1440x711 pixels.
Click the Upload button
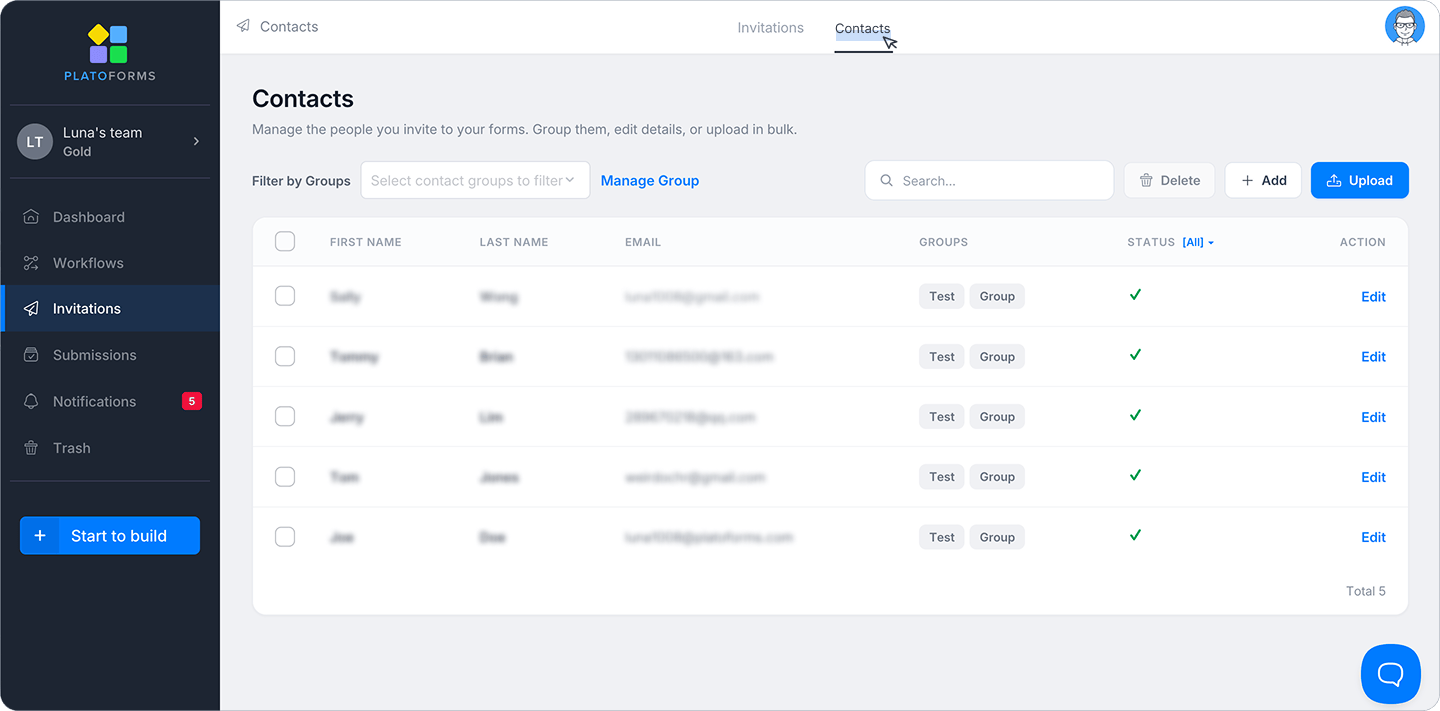pyautogui.click(x=1360, y=180)
